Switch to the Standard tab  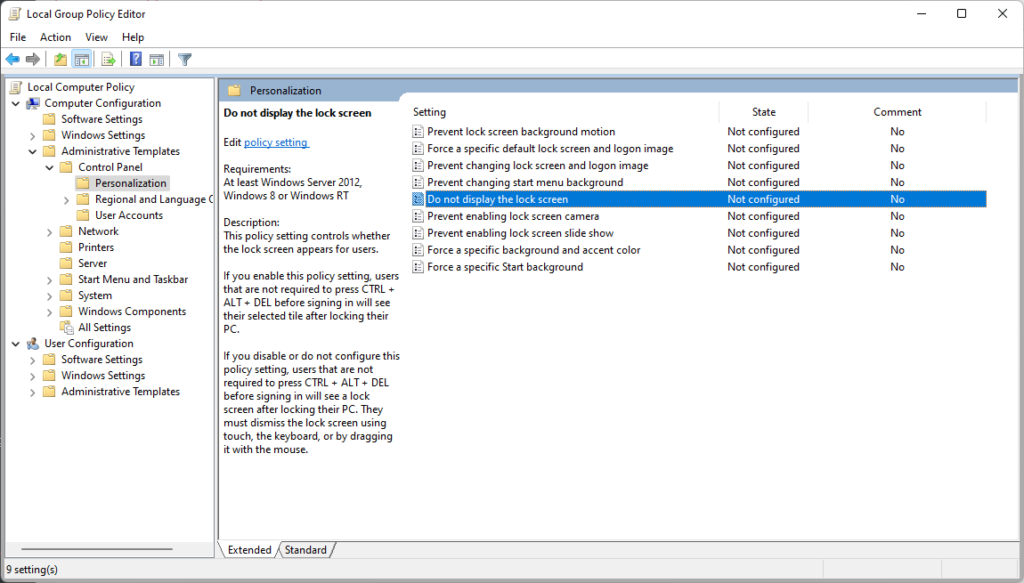click(305, 550)
